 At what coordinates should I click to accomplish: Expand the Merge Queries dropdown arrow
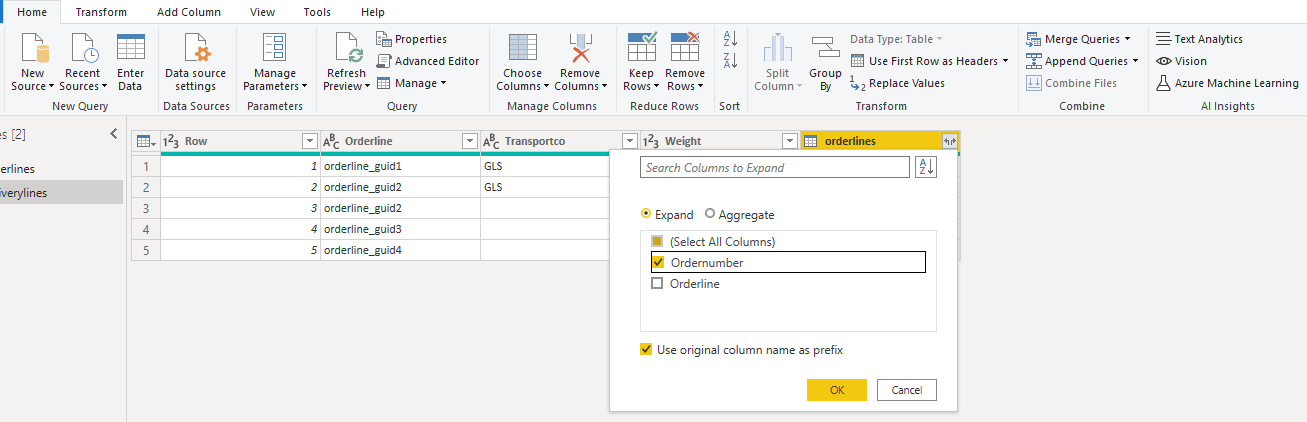pos(1127,39)
